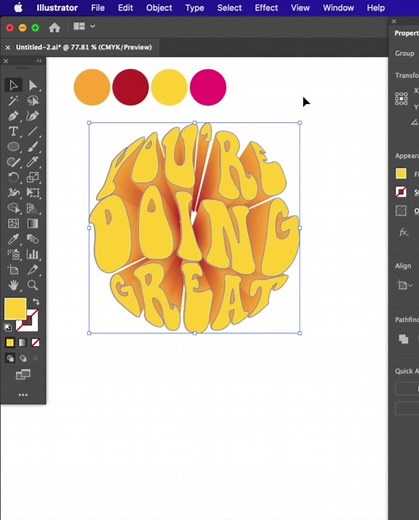Select the Zoom tool
419x520 pixels.
33,285
